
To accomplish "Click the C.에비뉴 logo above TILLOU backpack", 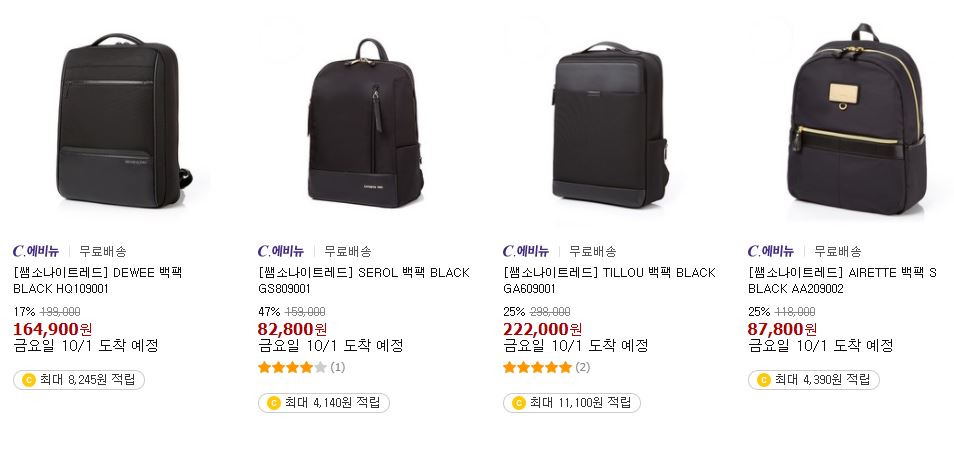I will [526, 251].
